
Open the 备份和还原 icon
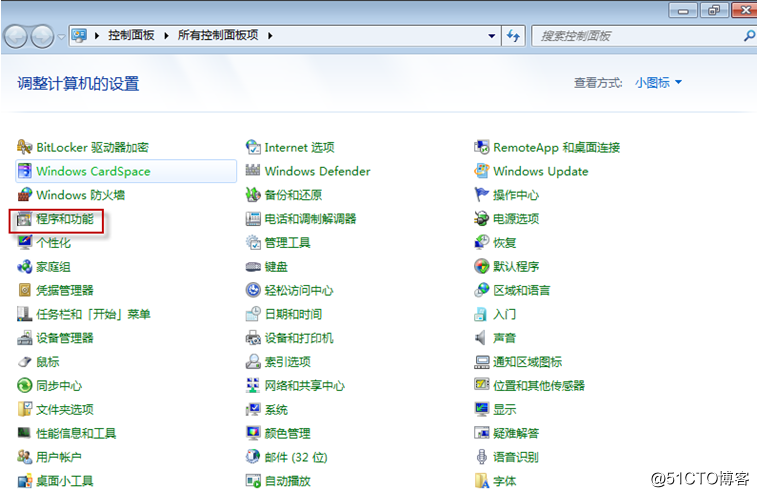tap(253, 195)
